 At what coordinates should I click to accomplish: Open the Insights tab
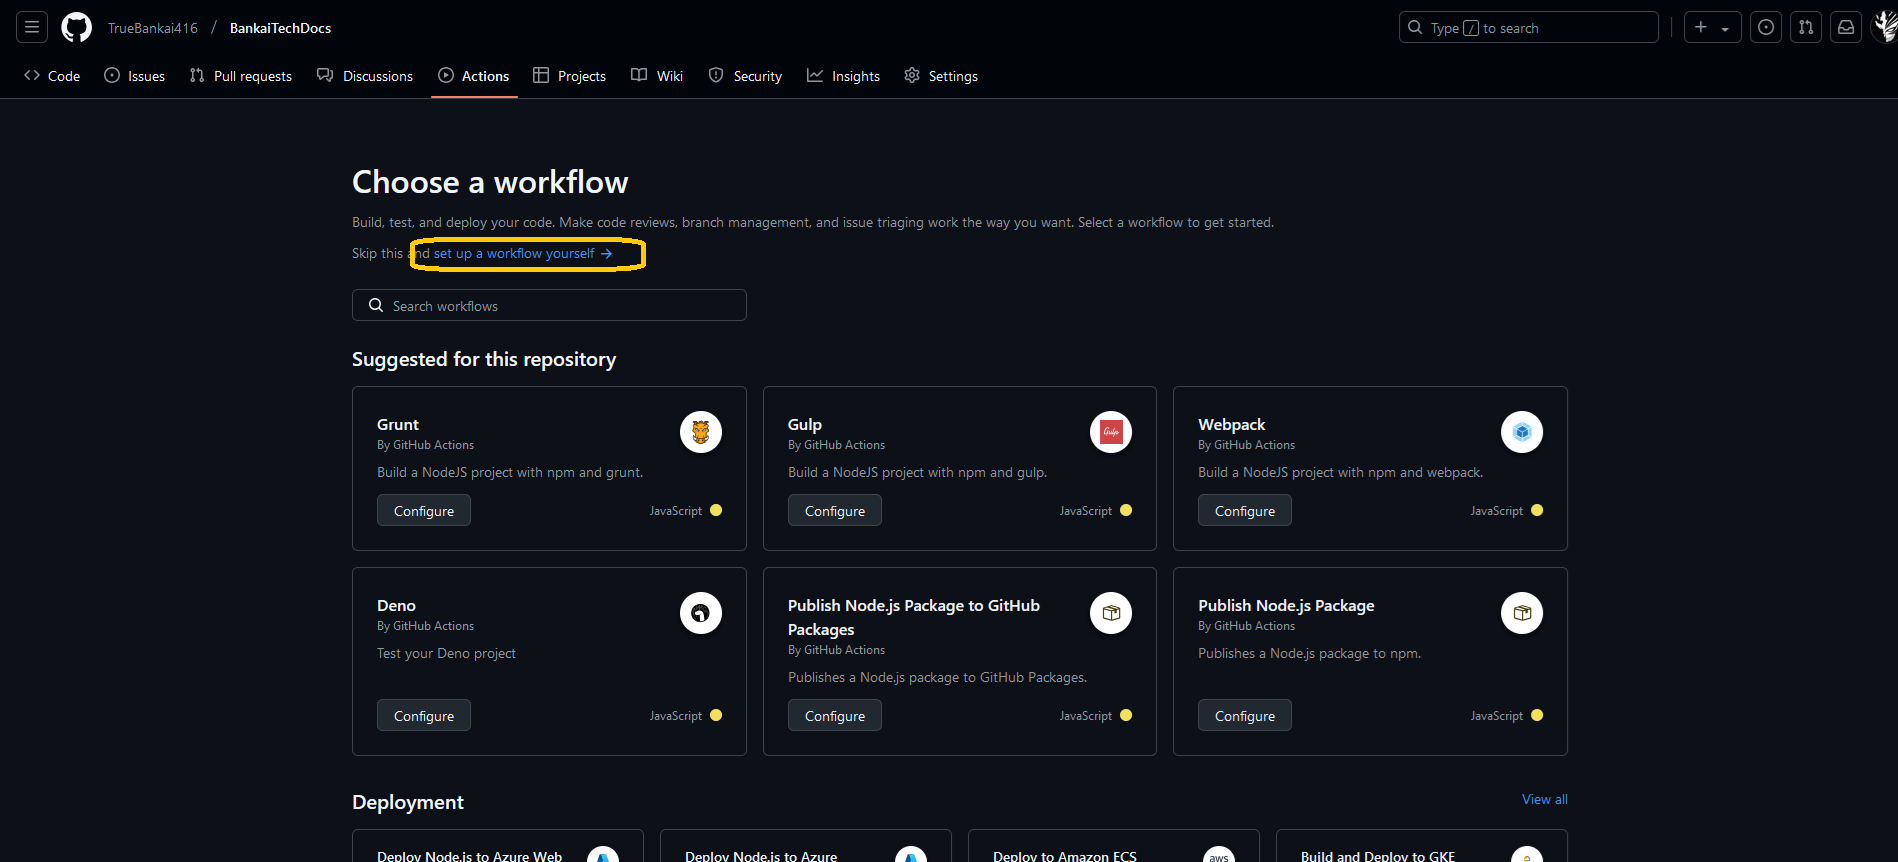coord(844,76)
